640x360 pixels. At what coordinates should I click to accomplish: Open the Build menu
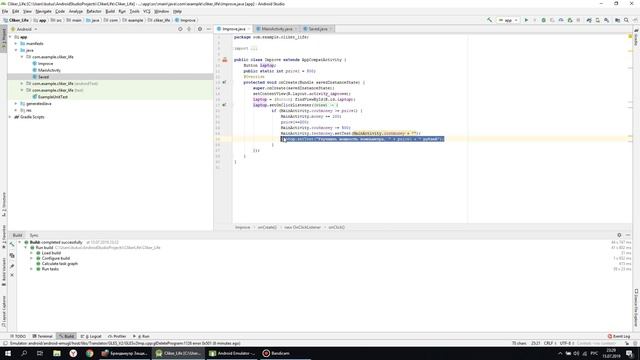pyautogui.click(x=110, y=11)
